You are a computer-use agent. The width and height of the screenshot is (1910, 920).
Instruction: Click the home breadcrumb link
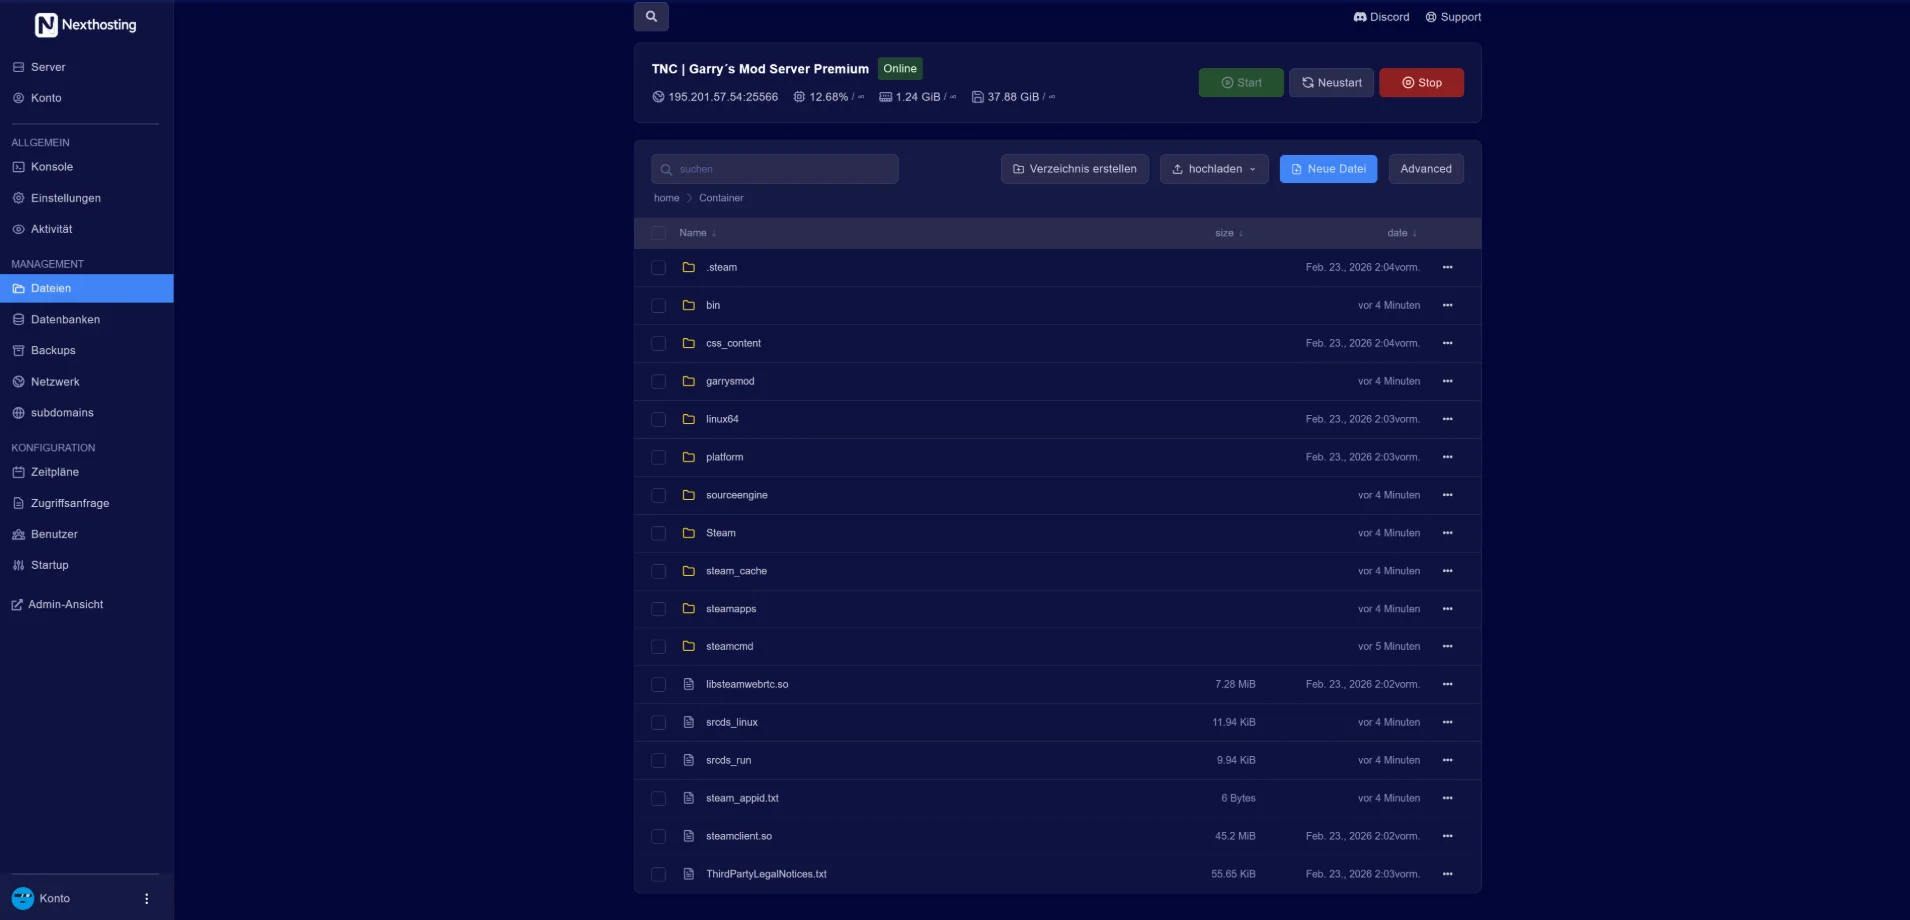click(666, 198)
